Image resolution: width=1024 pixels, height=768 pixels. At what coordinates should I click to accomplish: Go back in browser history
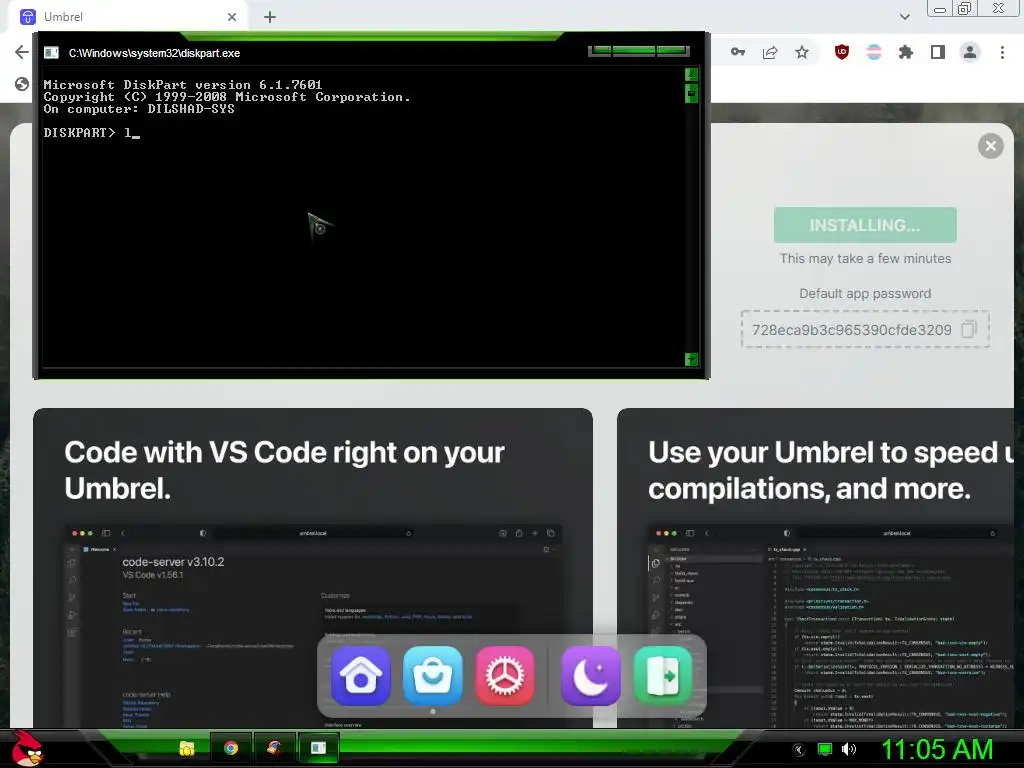(22, 52)
